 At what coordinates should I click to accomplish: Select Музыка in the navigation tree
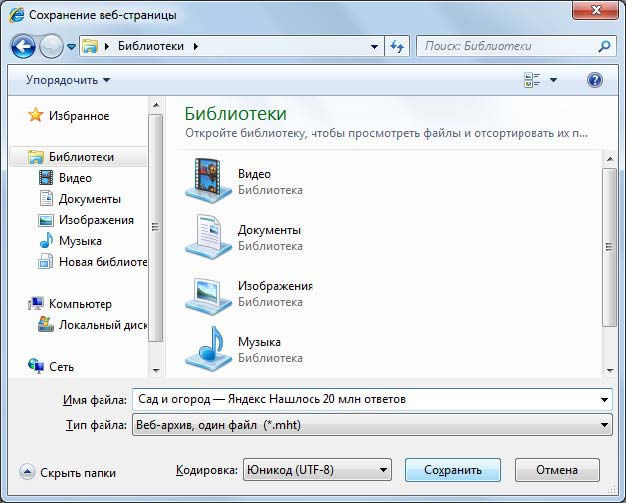click(x=80, y=241)
